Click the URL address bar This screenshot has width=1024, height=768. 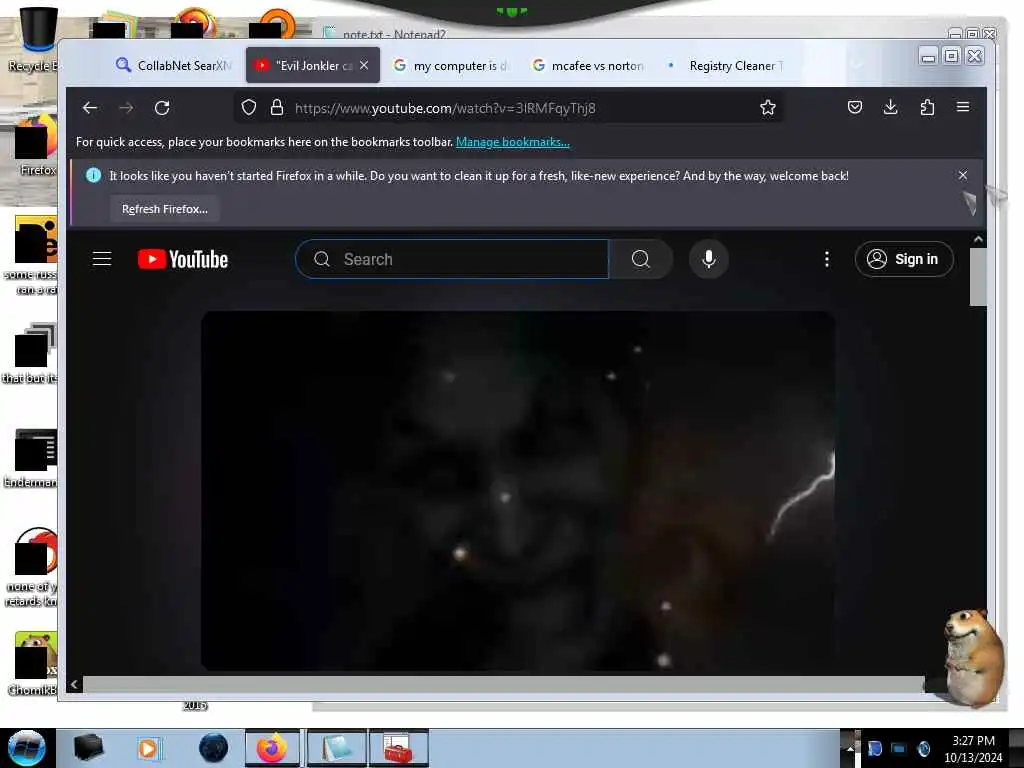click(509, 108)
